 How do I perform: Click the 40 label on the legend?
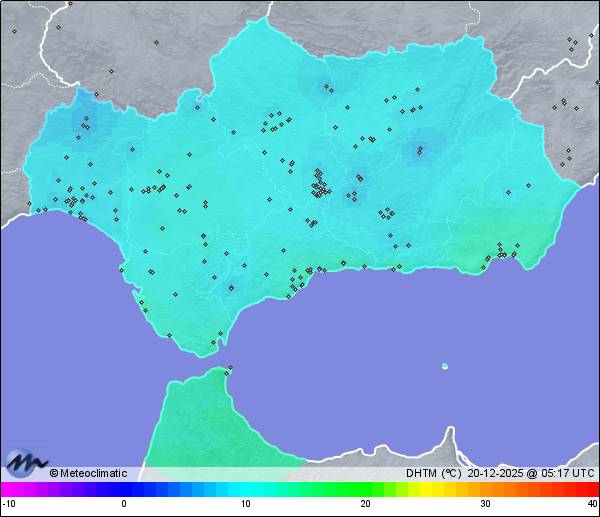click(x=592, y=504)
